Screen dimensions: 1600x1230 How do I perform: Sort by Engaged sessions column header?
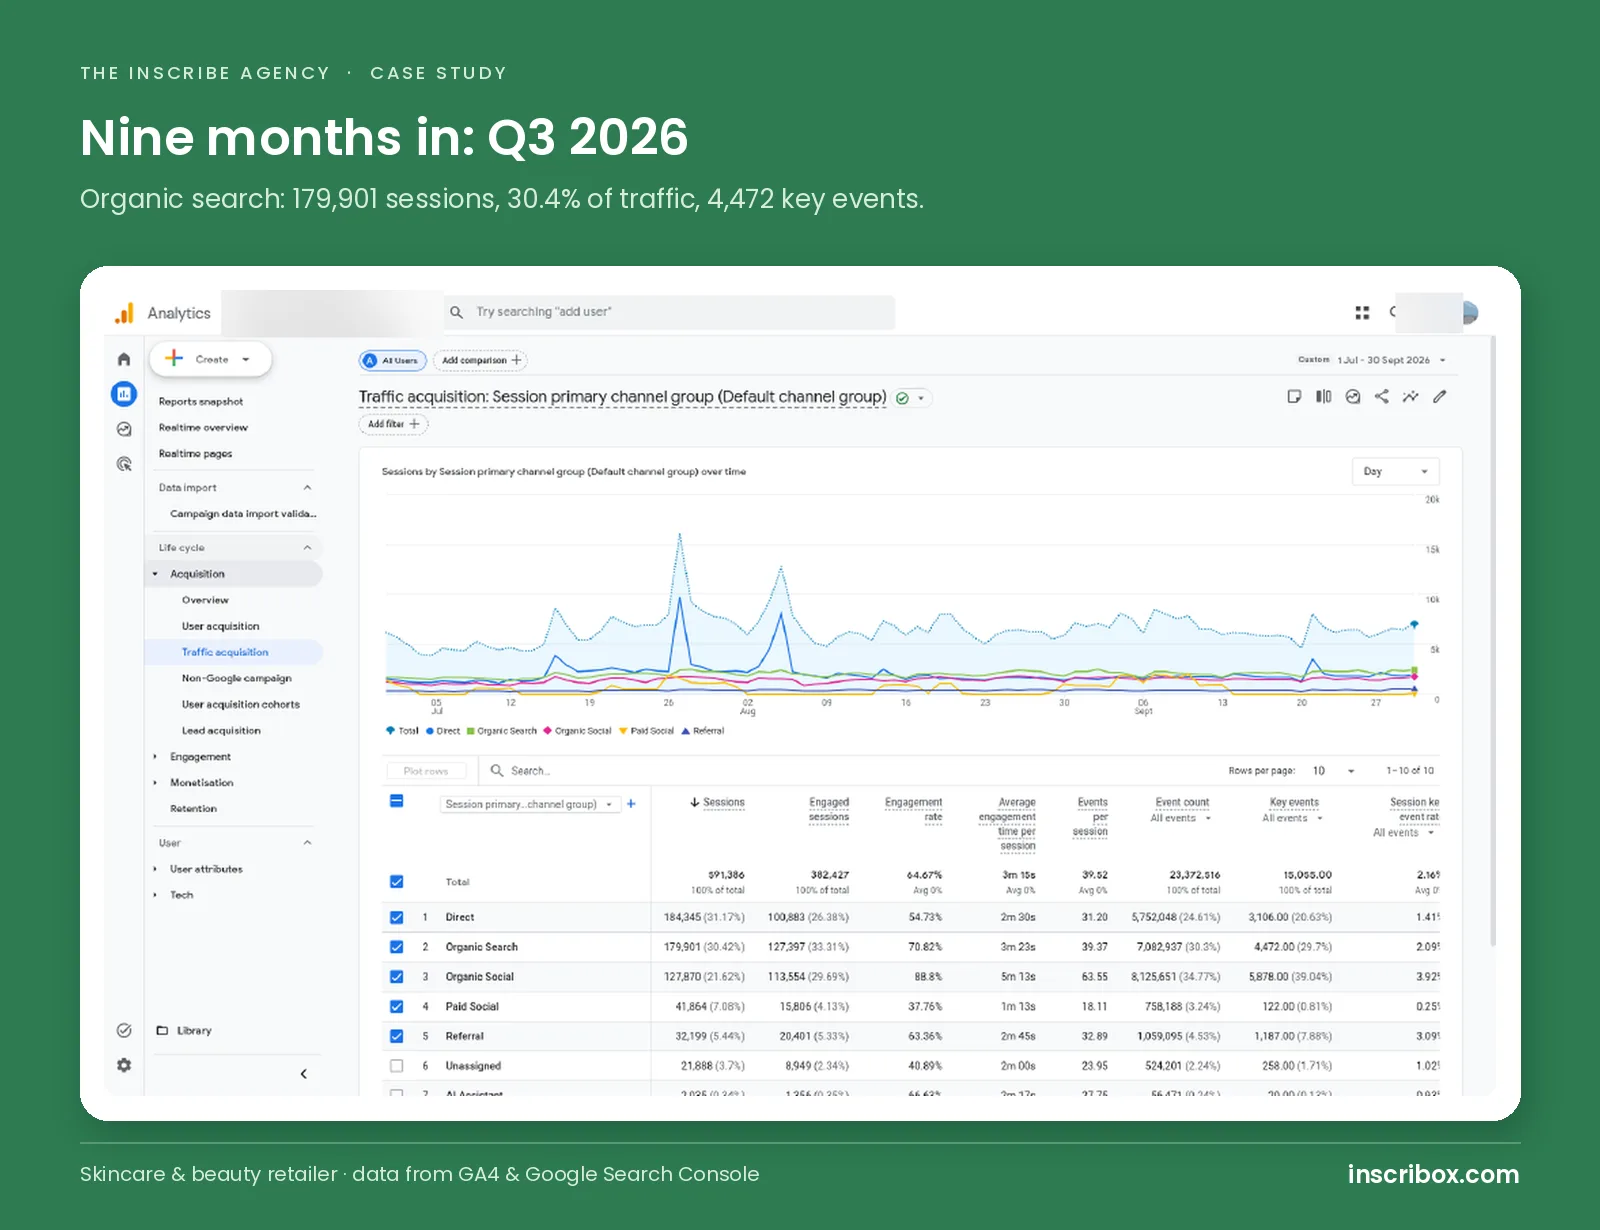829,810
